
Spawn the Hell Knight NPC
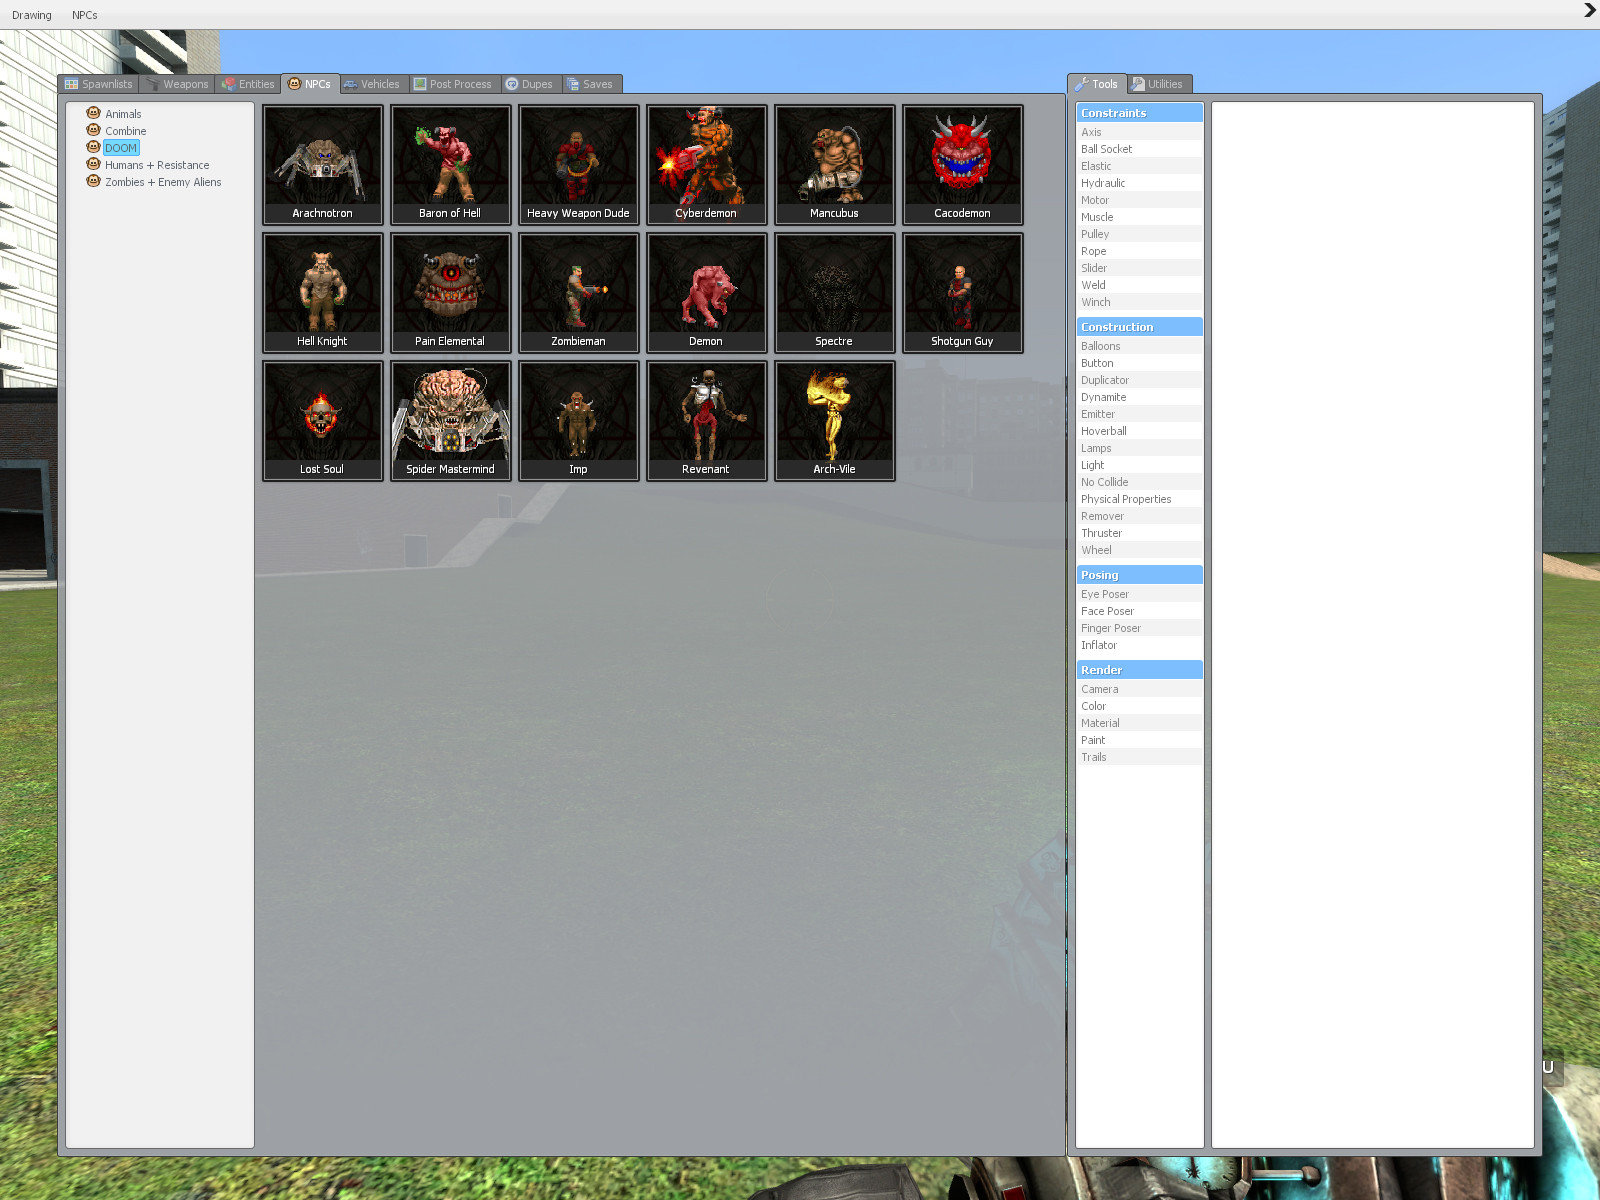click(x=322, y=293)
